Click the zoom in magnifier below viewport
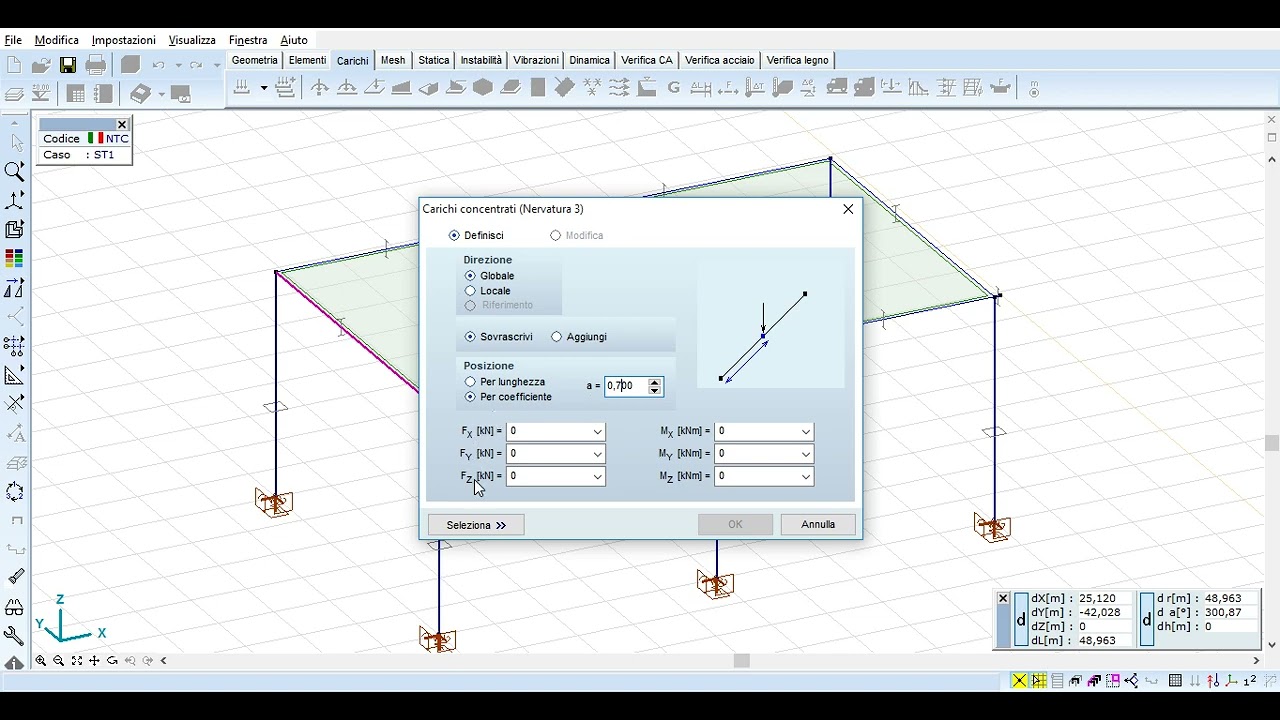1280x720 pixels. [41, 661]
